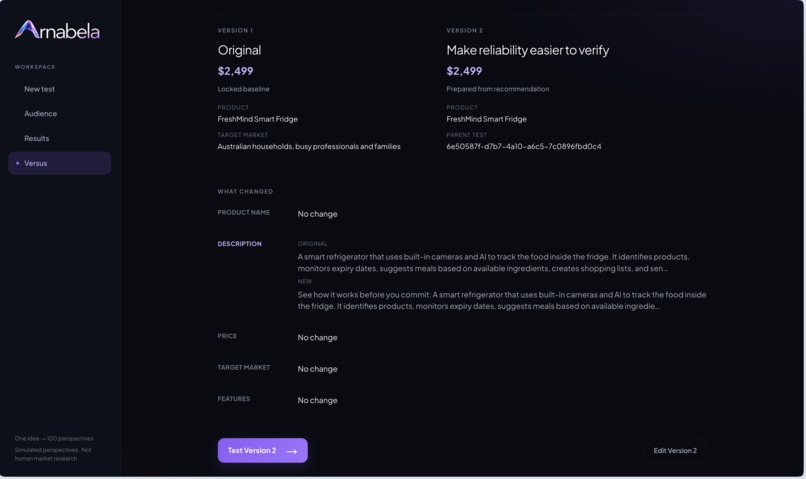The width and height of the screenshot is (806, 479).
Task: Click the 'One idea → 100 perspectives' footer text
Action: tap(54, 438)
